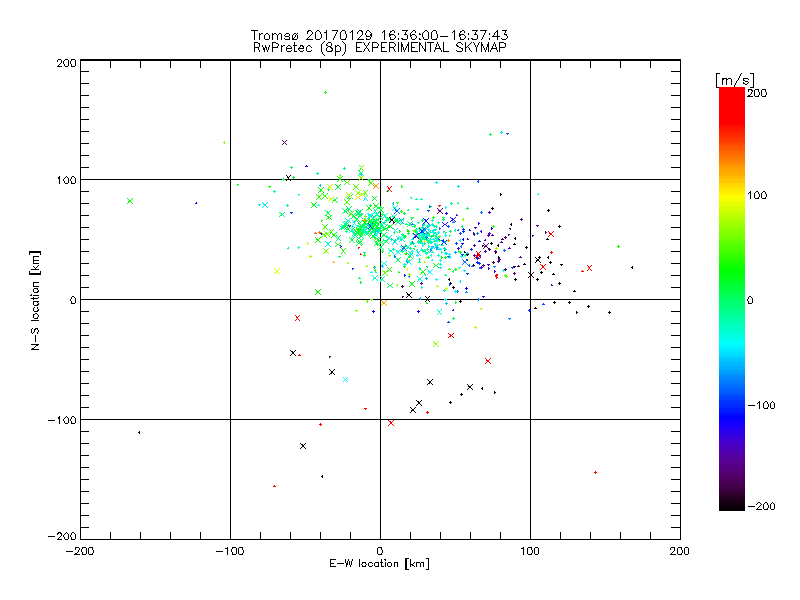
Task: Click the black dot in the lower-left corner region
Action: click(x=139, y=433)
